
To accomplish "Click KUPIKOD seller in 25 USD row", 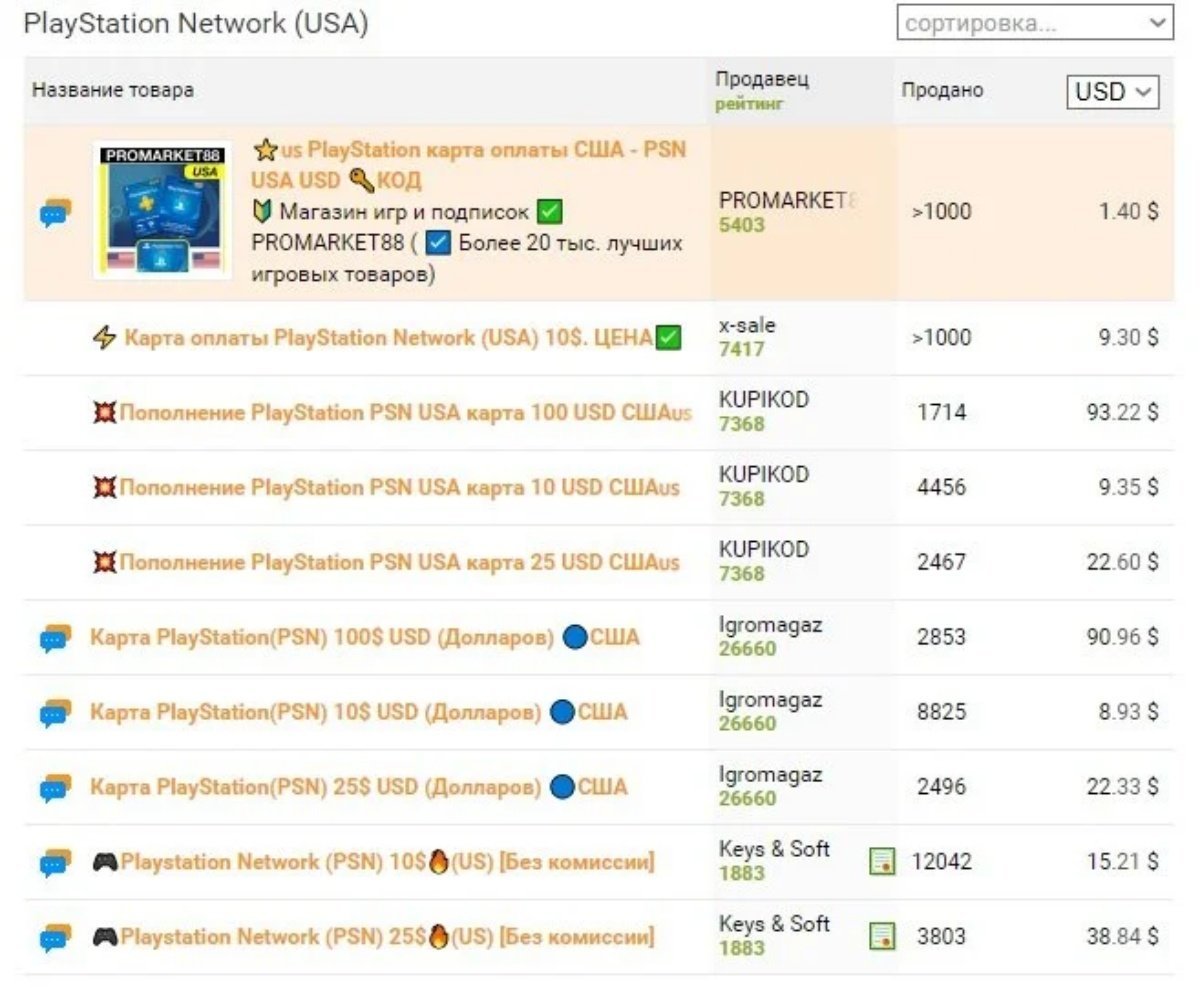I will [x=764, y=549].
